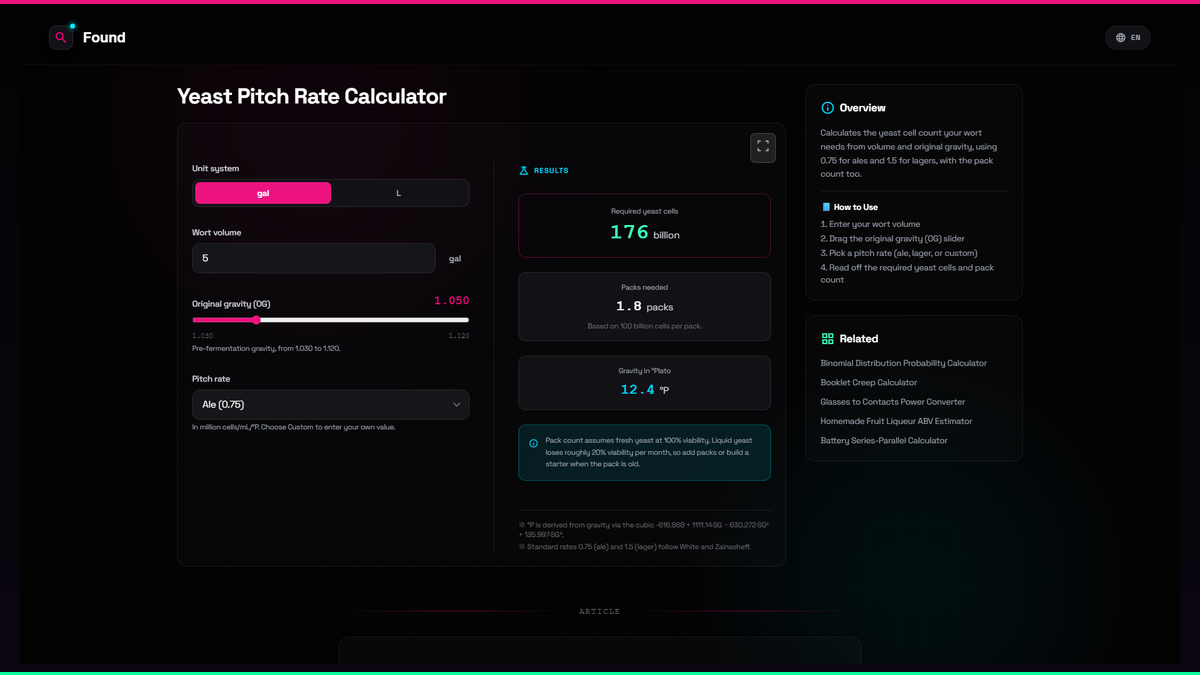Click the 1.8 packs result value
Screen dimensions: 1200x675
(644, 306)
